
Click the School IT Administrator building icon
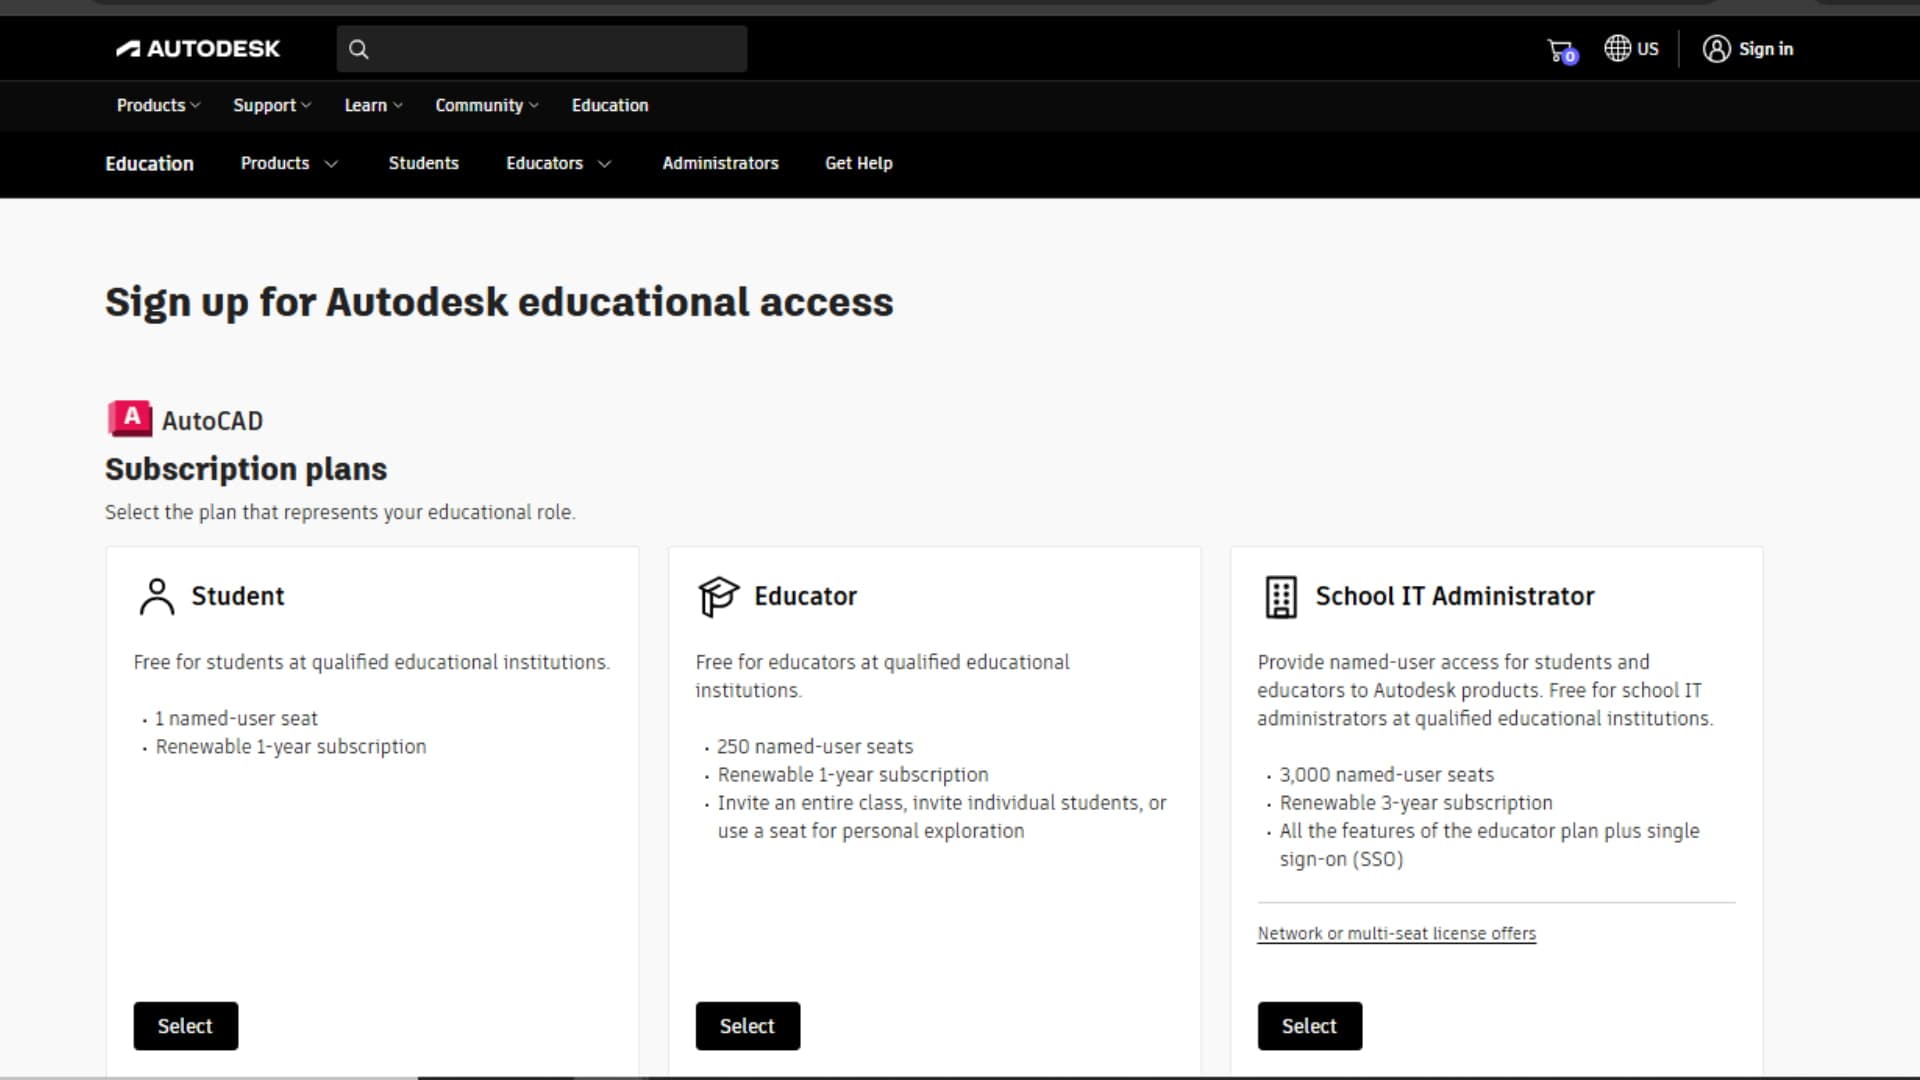click(x=1281, y=597)
